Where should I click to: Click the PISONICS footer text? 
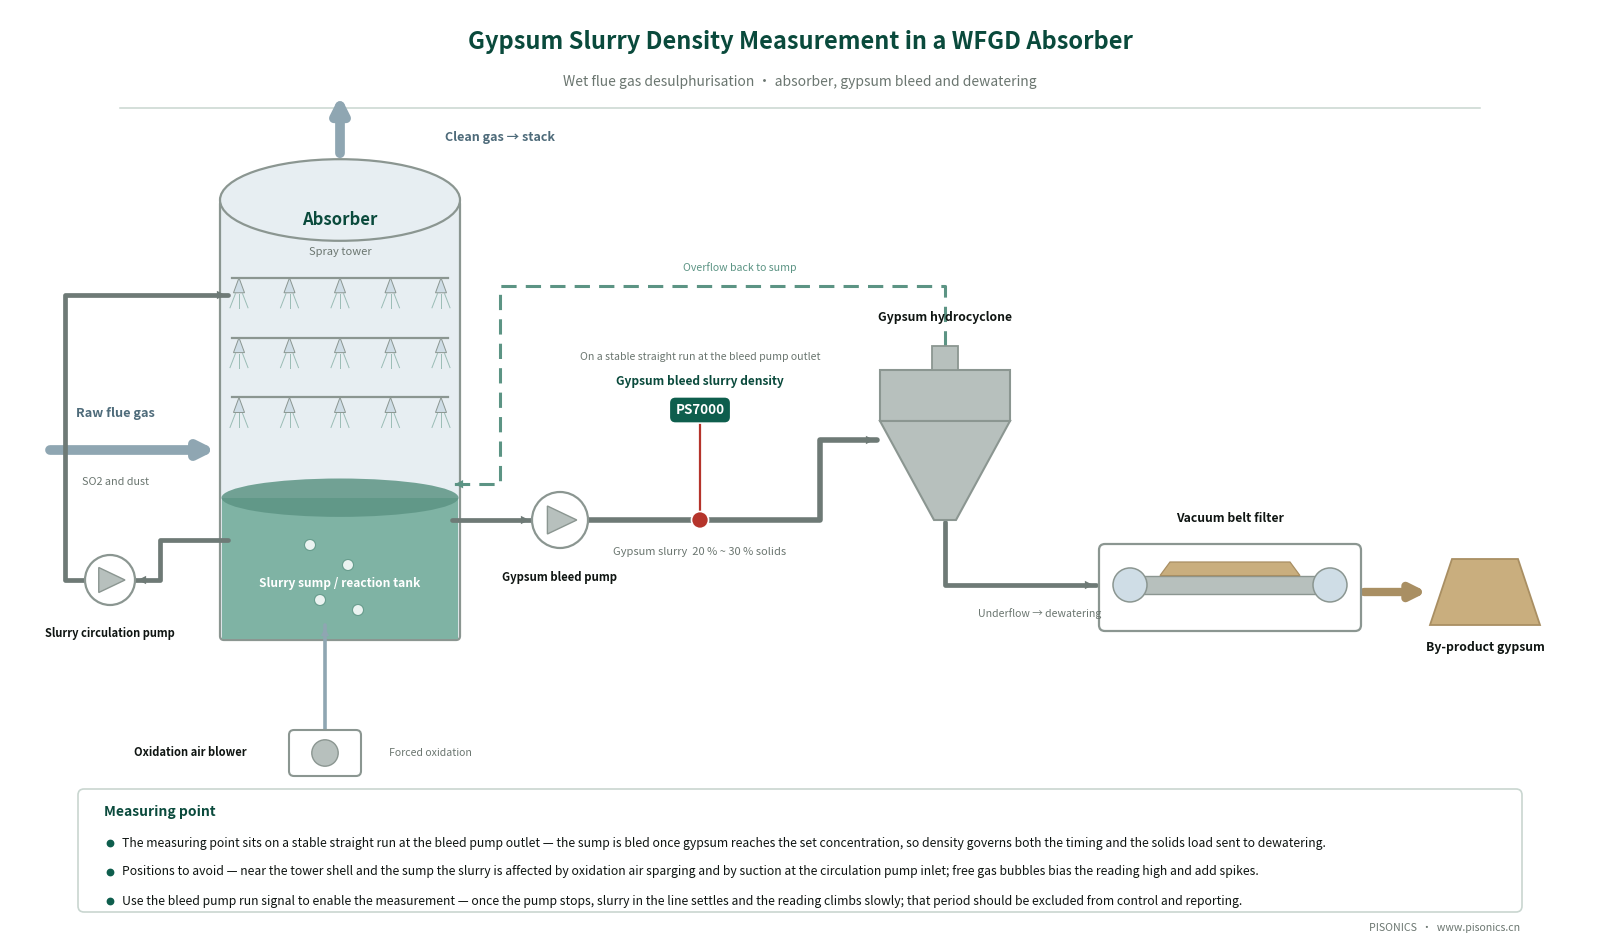point(1393,927)
